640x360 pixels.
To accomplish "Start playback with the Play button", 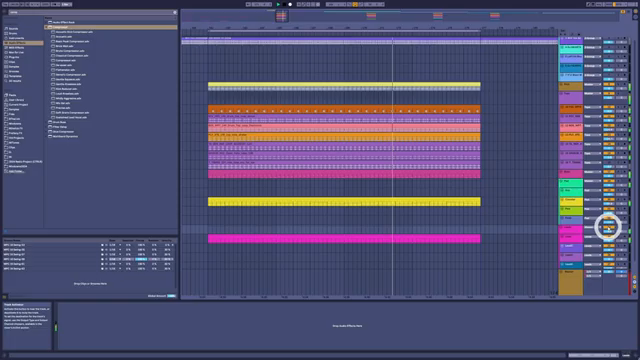I will pos(278,4).
